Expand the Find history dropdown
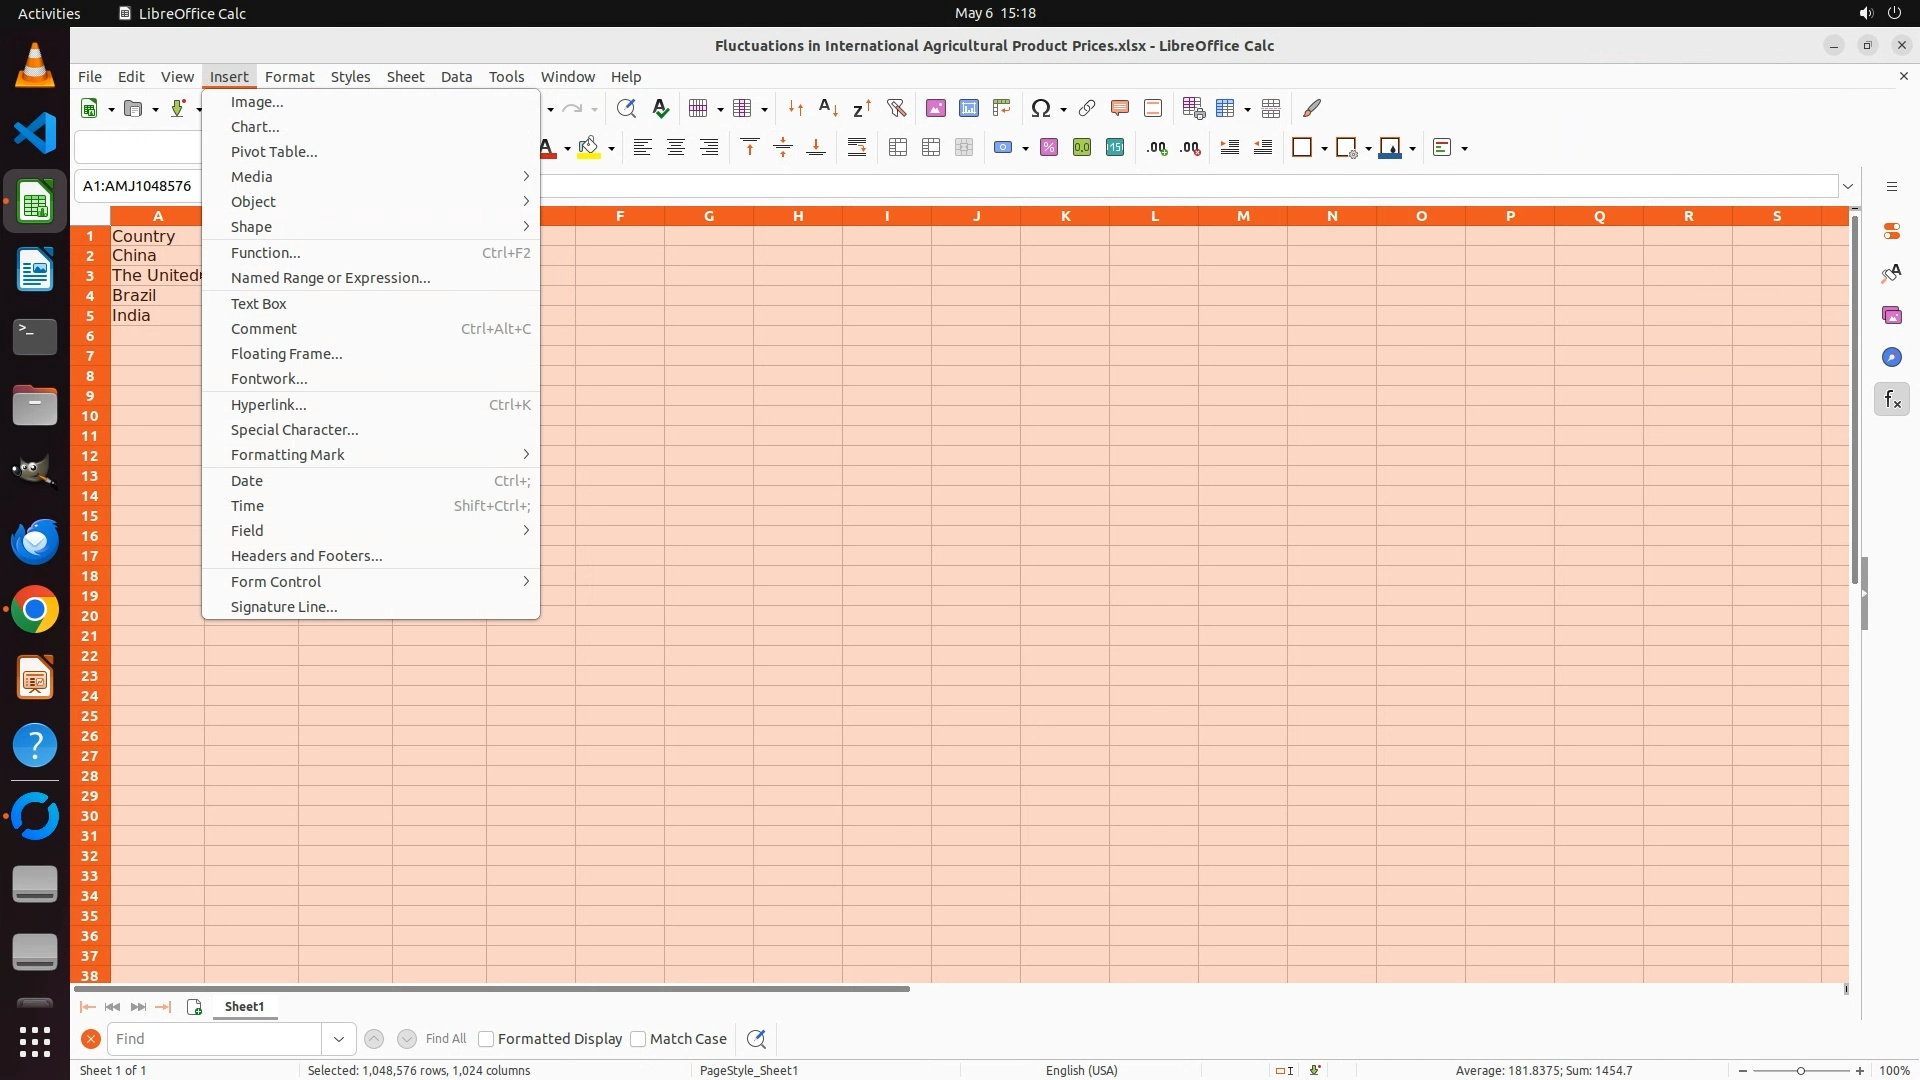1920x1080 pixels. point(339,1039)
